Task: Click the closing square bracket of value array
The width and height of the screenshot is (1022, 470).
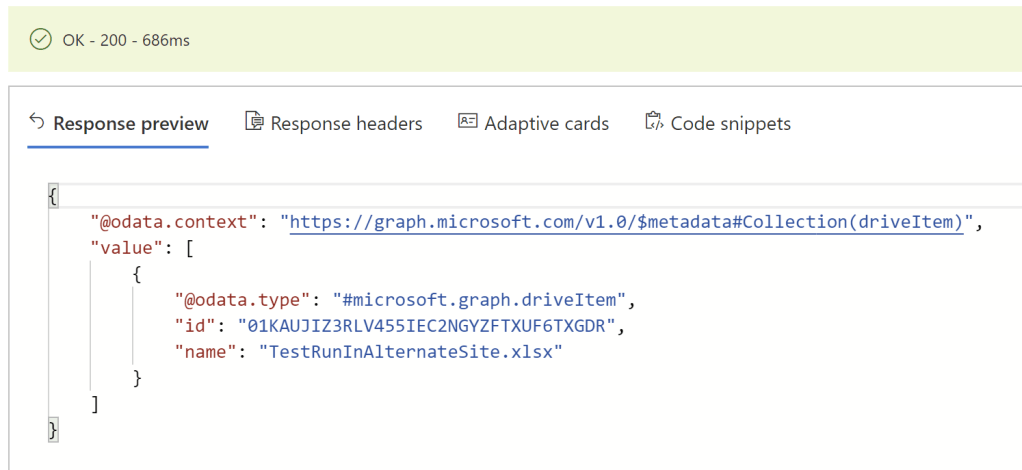Action: point(95,403)
